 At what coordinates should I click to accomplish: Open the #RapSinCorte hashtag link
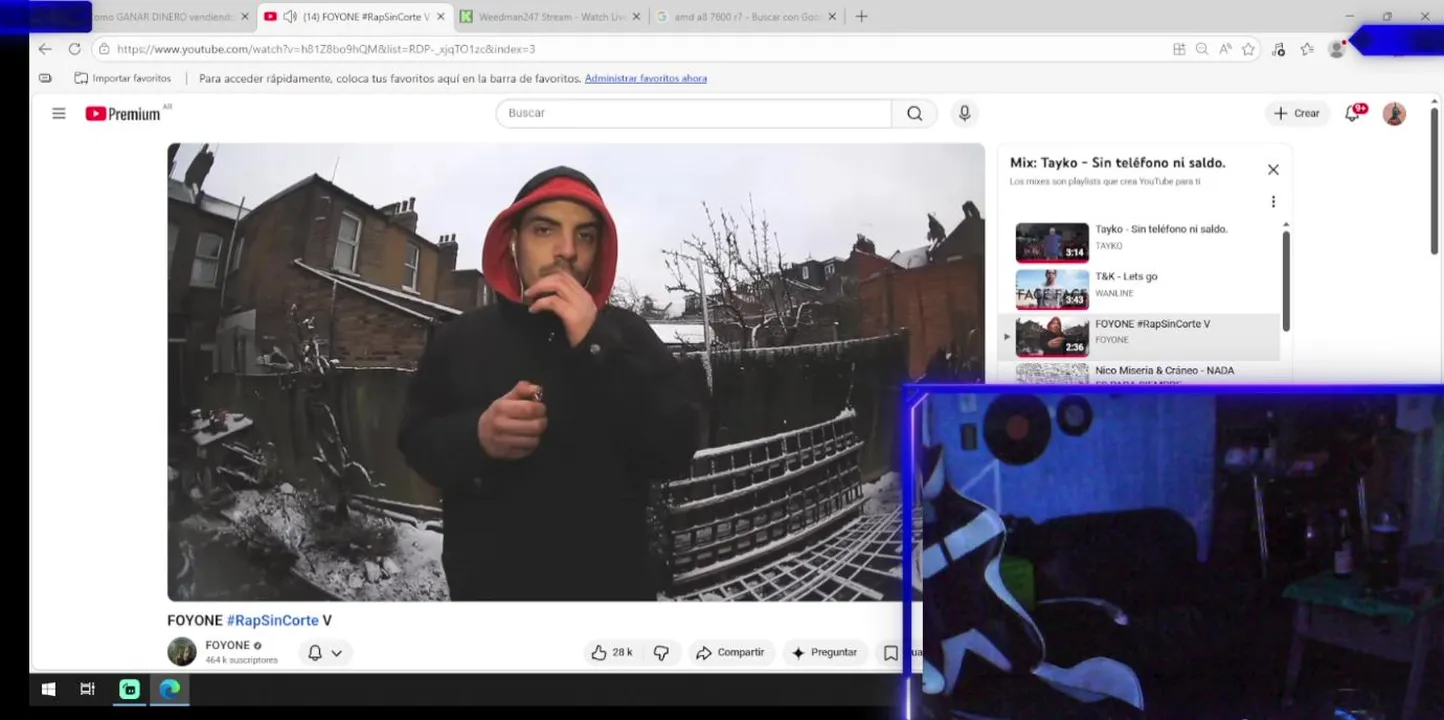pos(273,620)
